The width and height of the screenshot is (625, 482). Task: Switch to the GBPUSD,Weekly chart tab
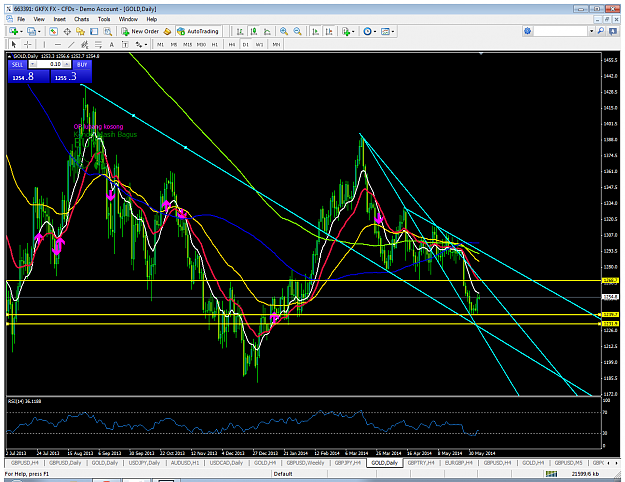coord(305,463)
